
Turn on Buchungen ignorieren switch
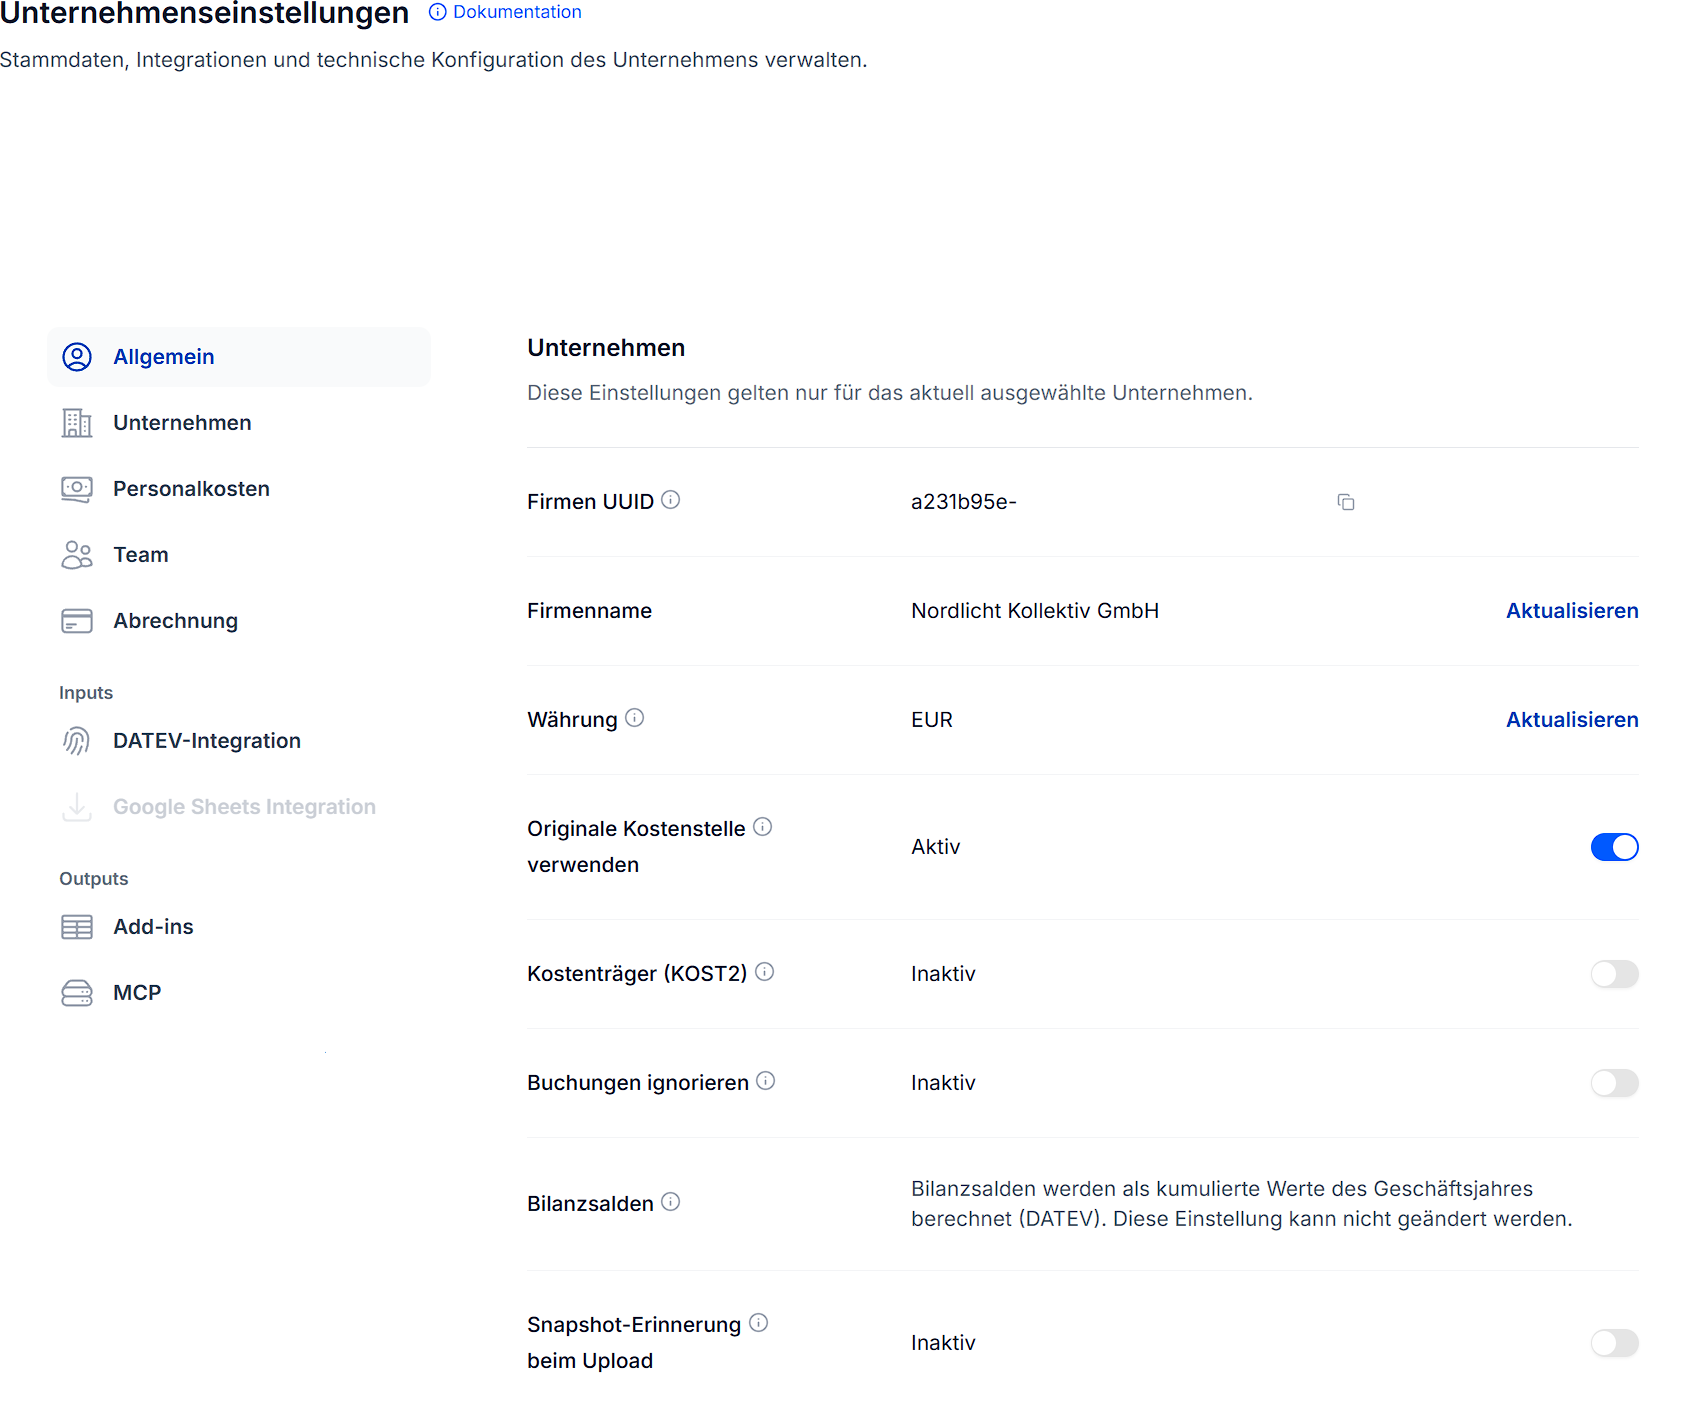tap(1614, 1083)
